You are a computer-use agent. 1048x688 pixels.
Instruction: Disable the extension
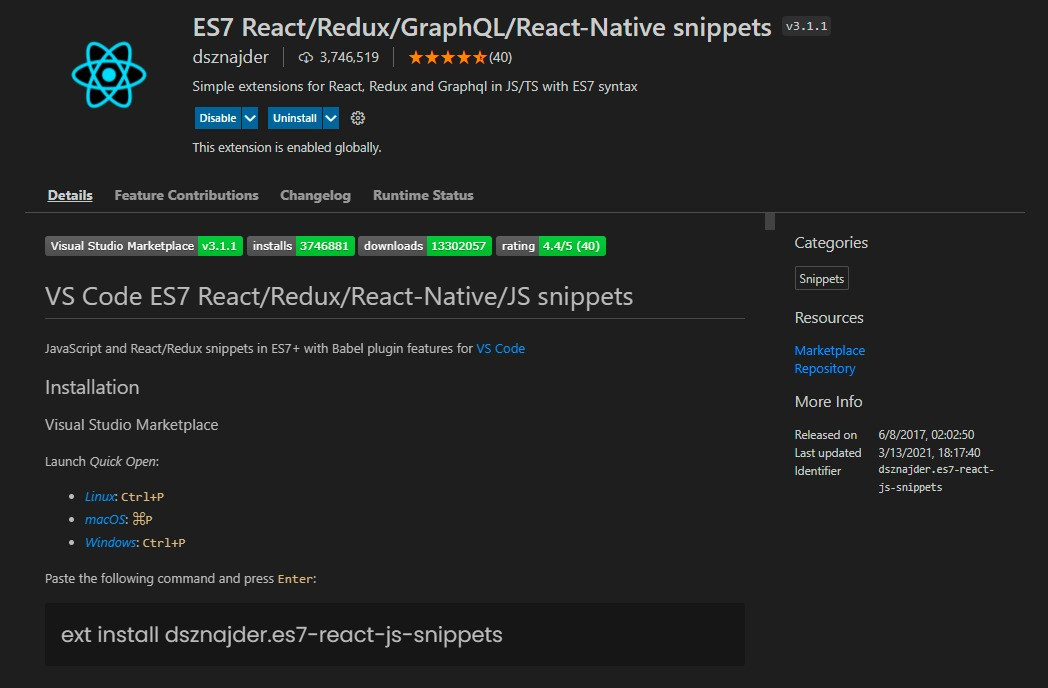tap(218, 118)
